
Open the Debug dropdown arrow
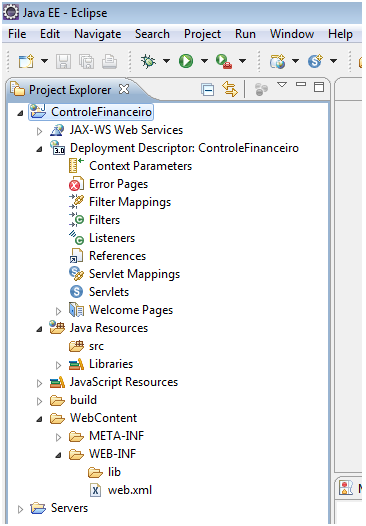tap(166, 61)
